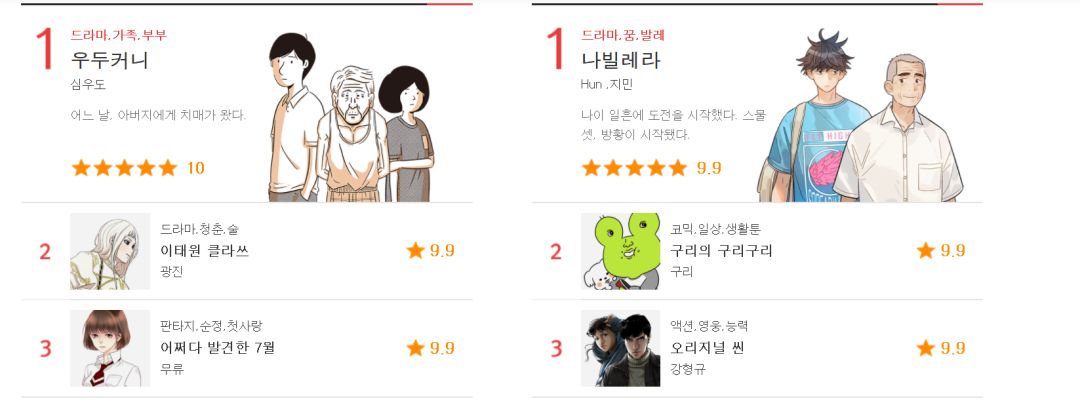Select the 어쩌다 발견한 7월 thumbnail
1080x405 pixels.
pyautogui.click(x=110, y=349)
